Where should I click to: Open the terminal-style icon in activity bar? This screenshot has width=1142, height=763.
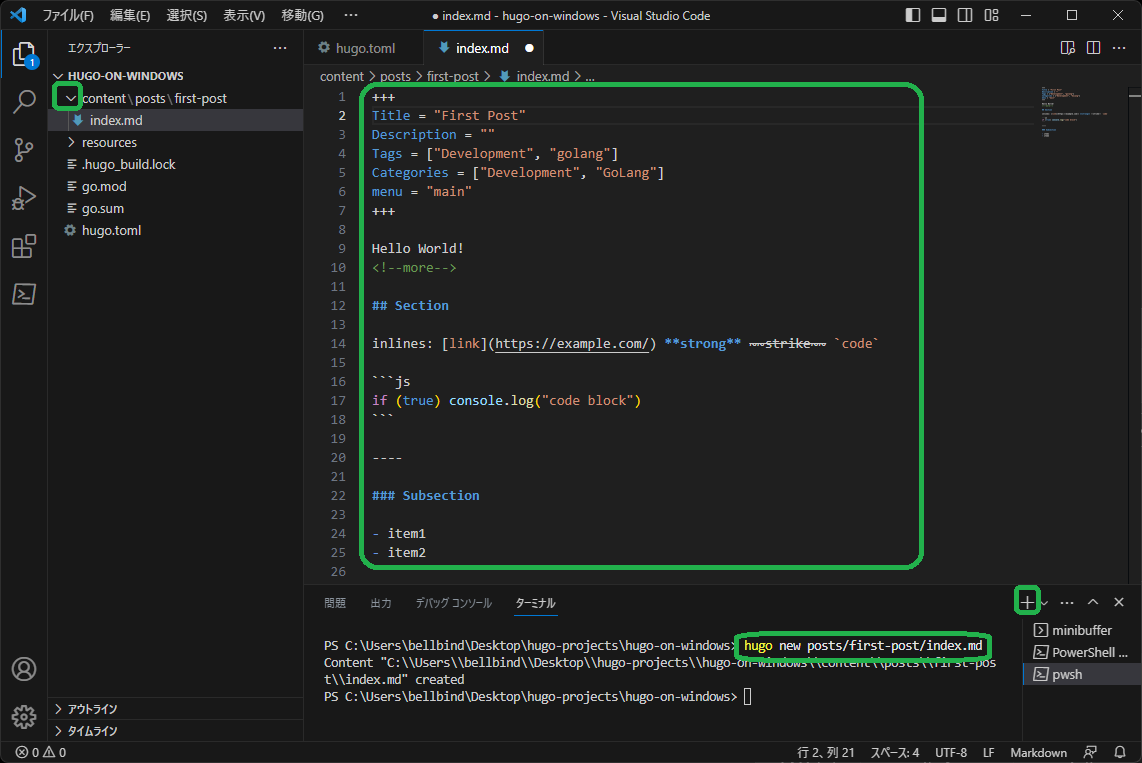point(24,294)
